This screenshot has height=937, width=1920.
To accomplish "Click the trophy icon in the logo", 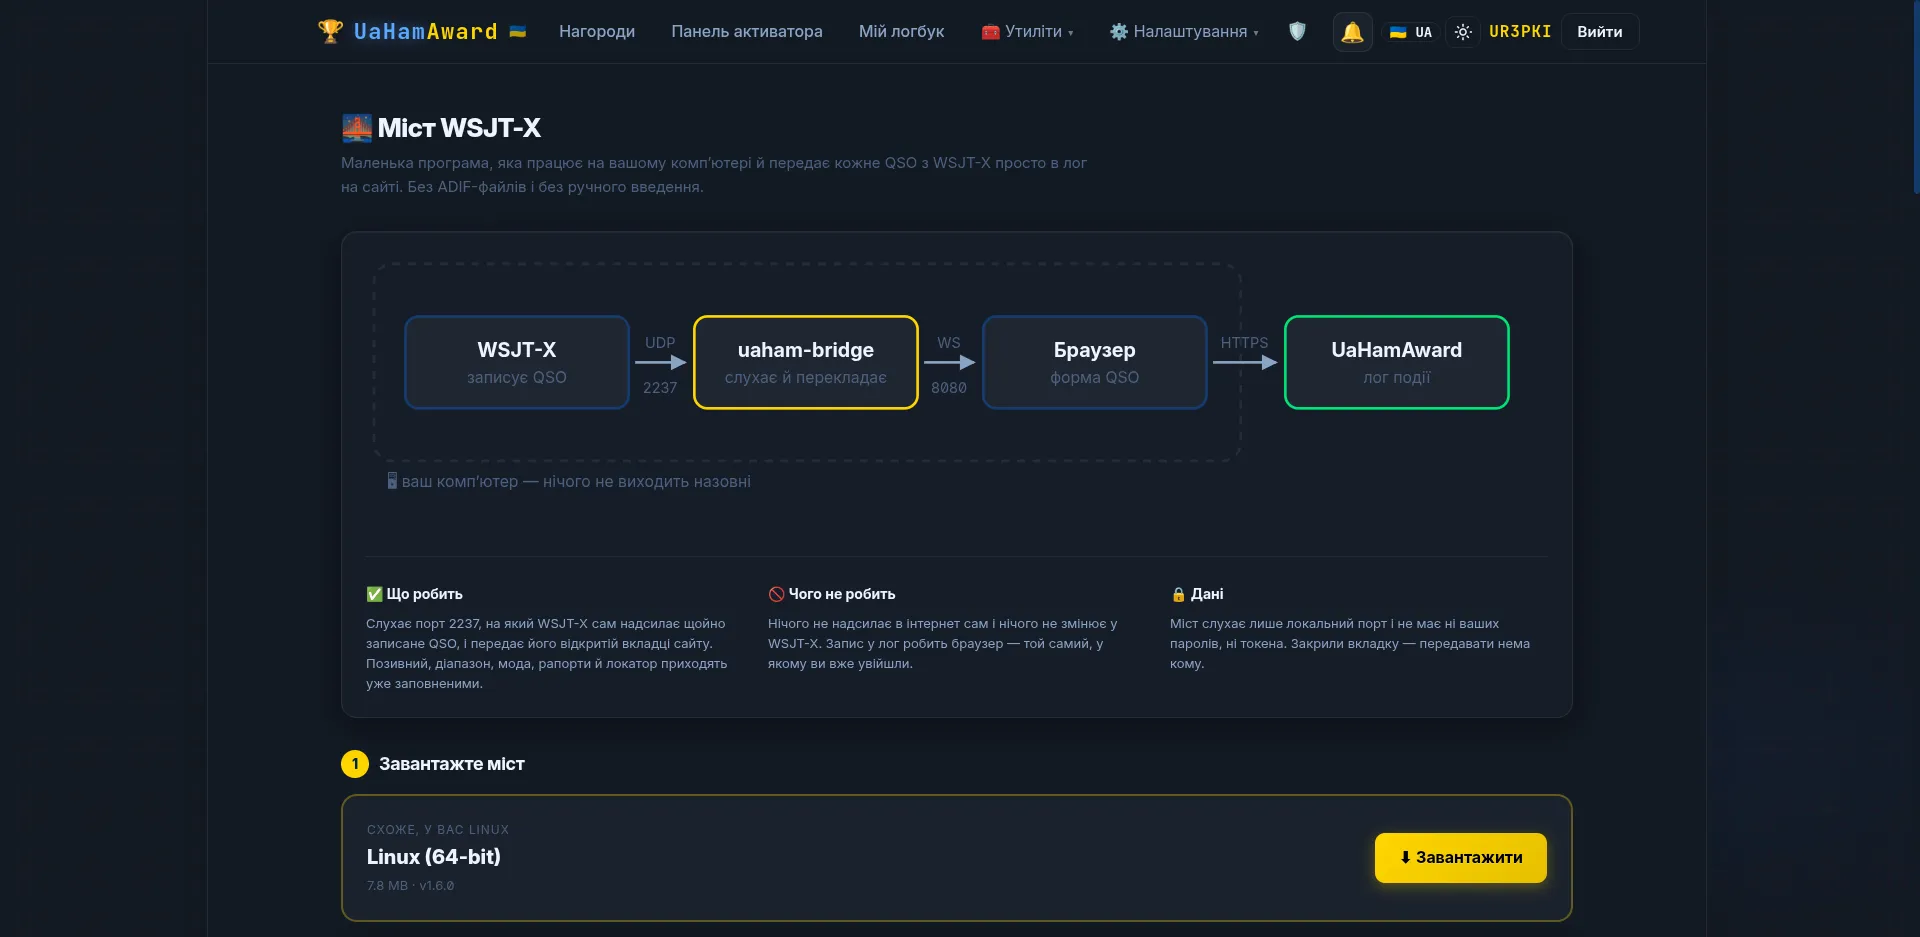I will 330,31.
